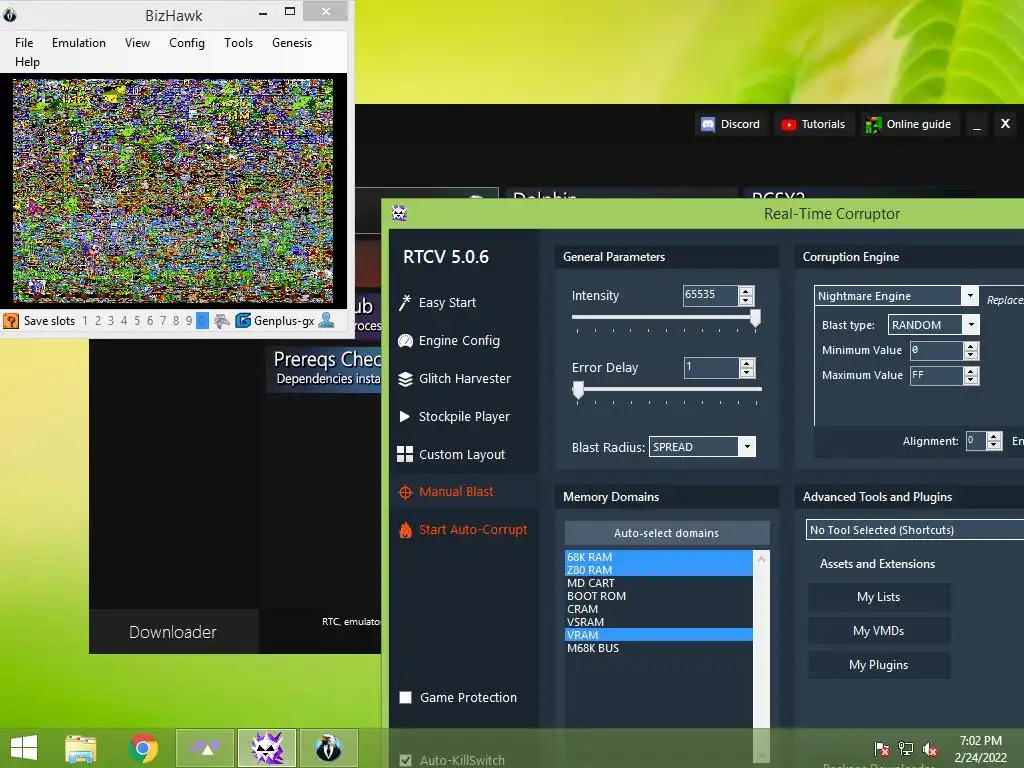
Task: Click the YouTube Tutorials icon in launcher
Action: click(x=788, y=124)
